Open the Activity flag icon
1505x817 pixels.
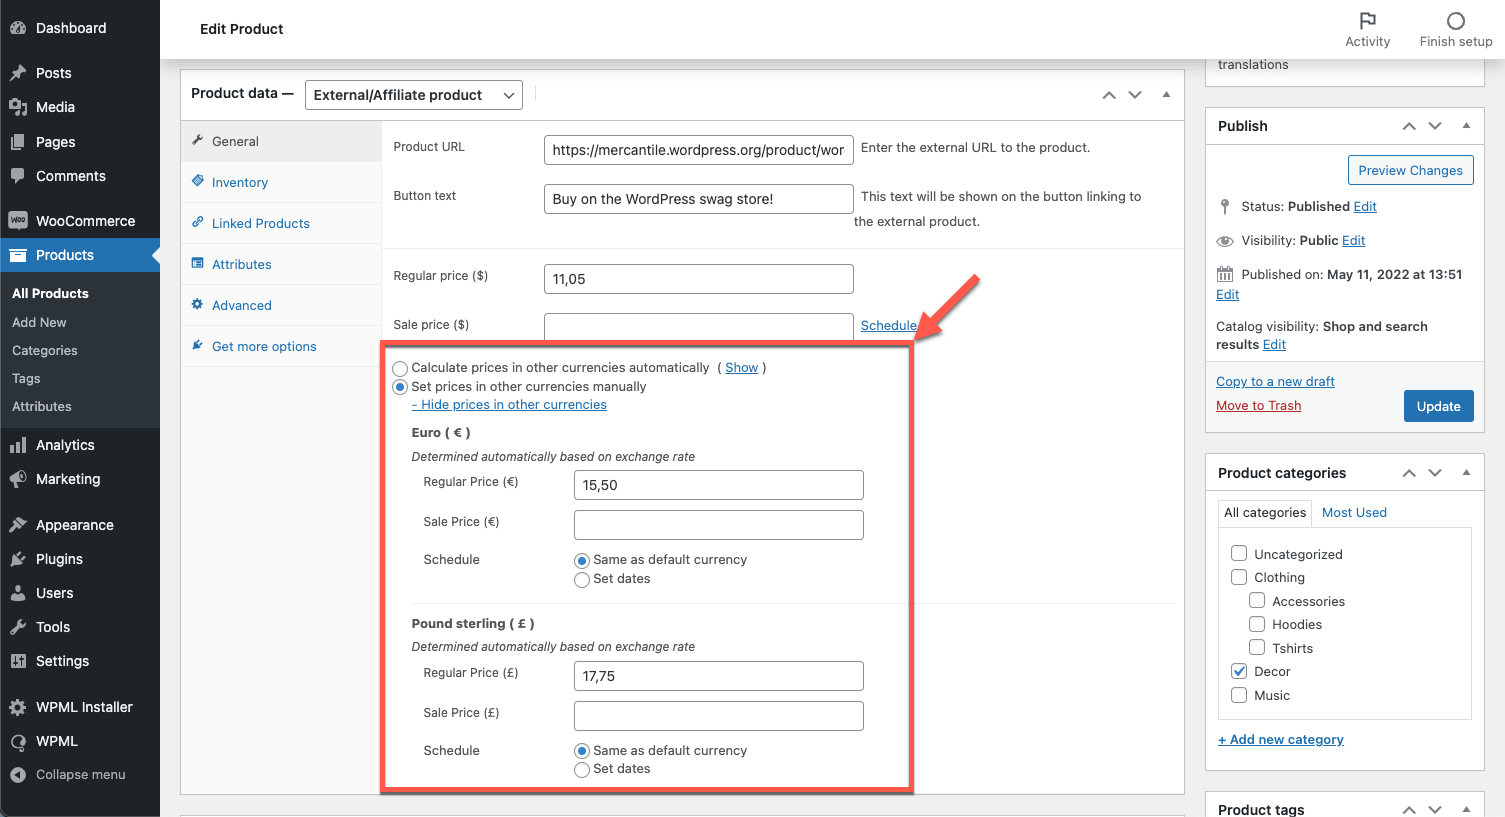tap(1367, 21)
